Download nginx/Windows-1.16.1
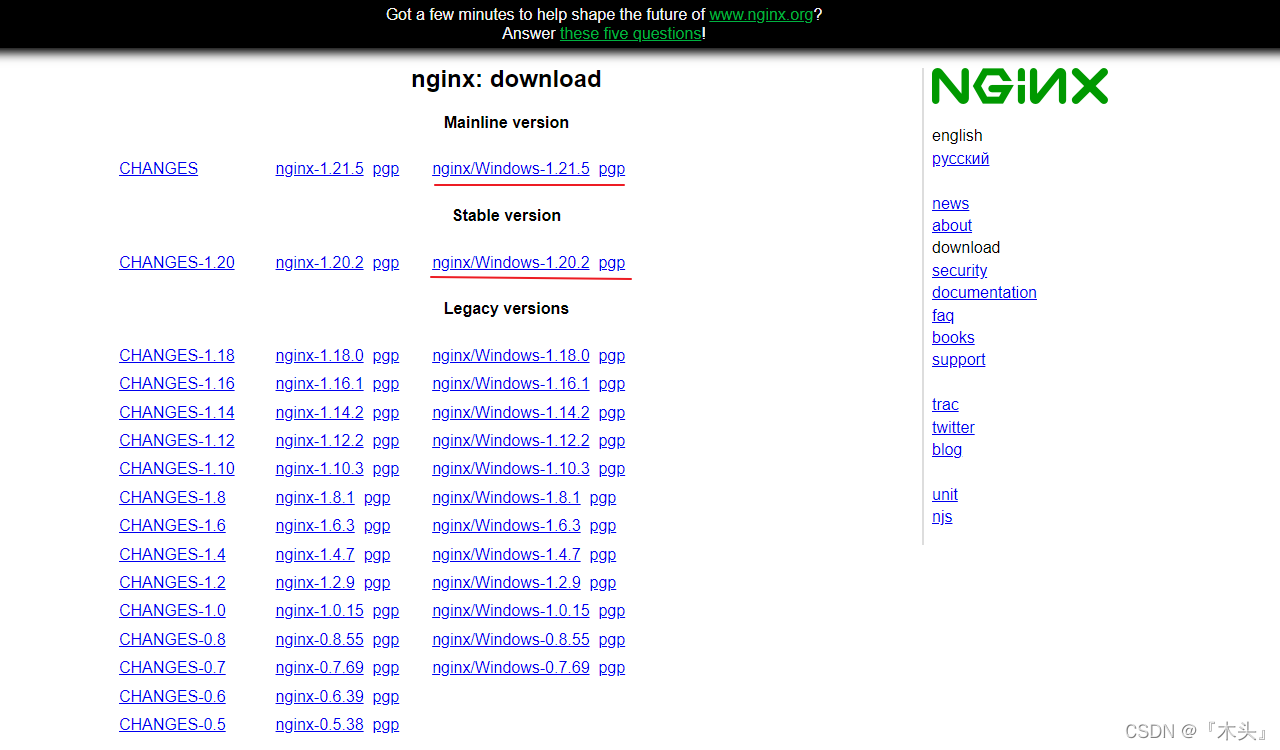 511,383
